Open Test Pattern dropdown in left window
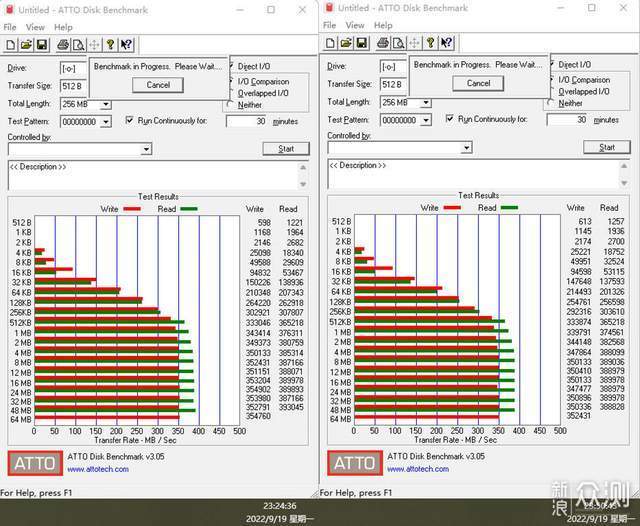640x526 pixels. click(x=106, y=122)
